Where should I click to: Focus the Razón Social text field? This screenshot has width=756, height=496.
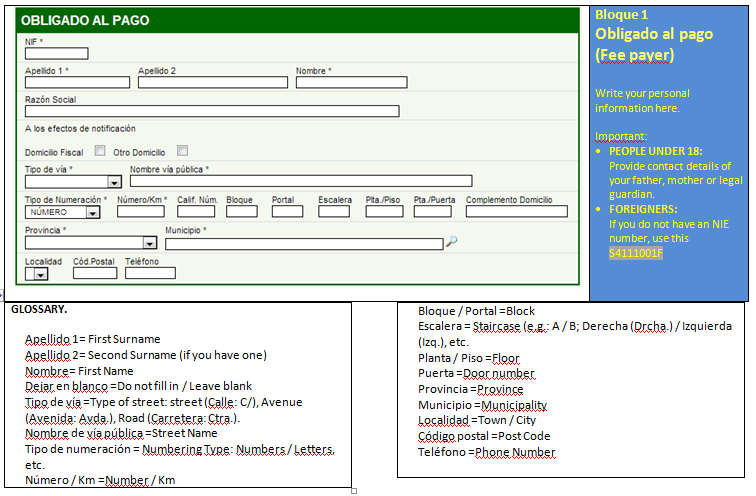[211, 111]
